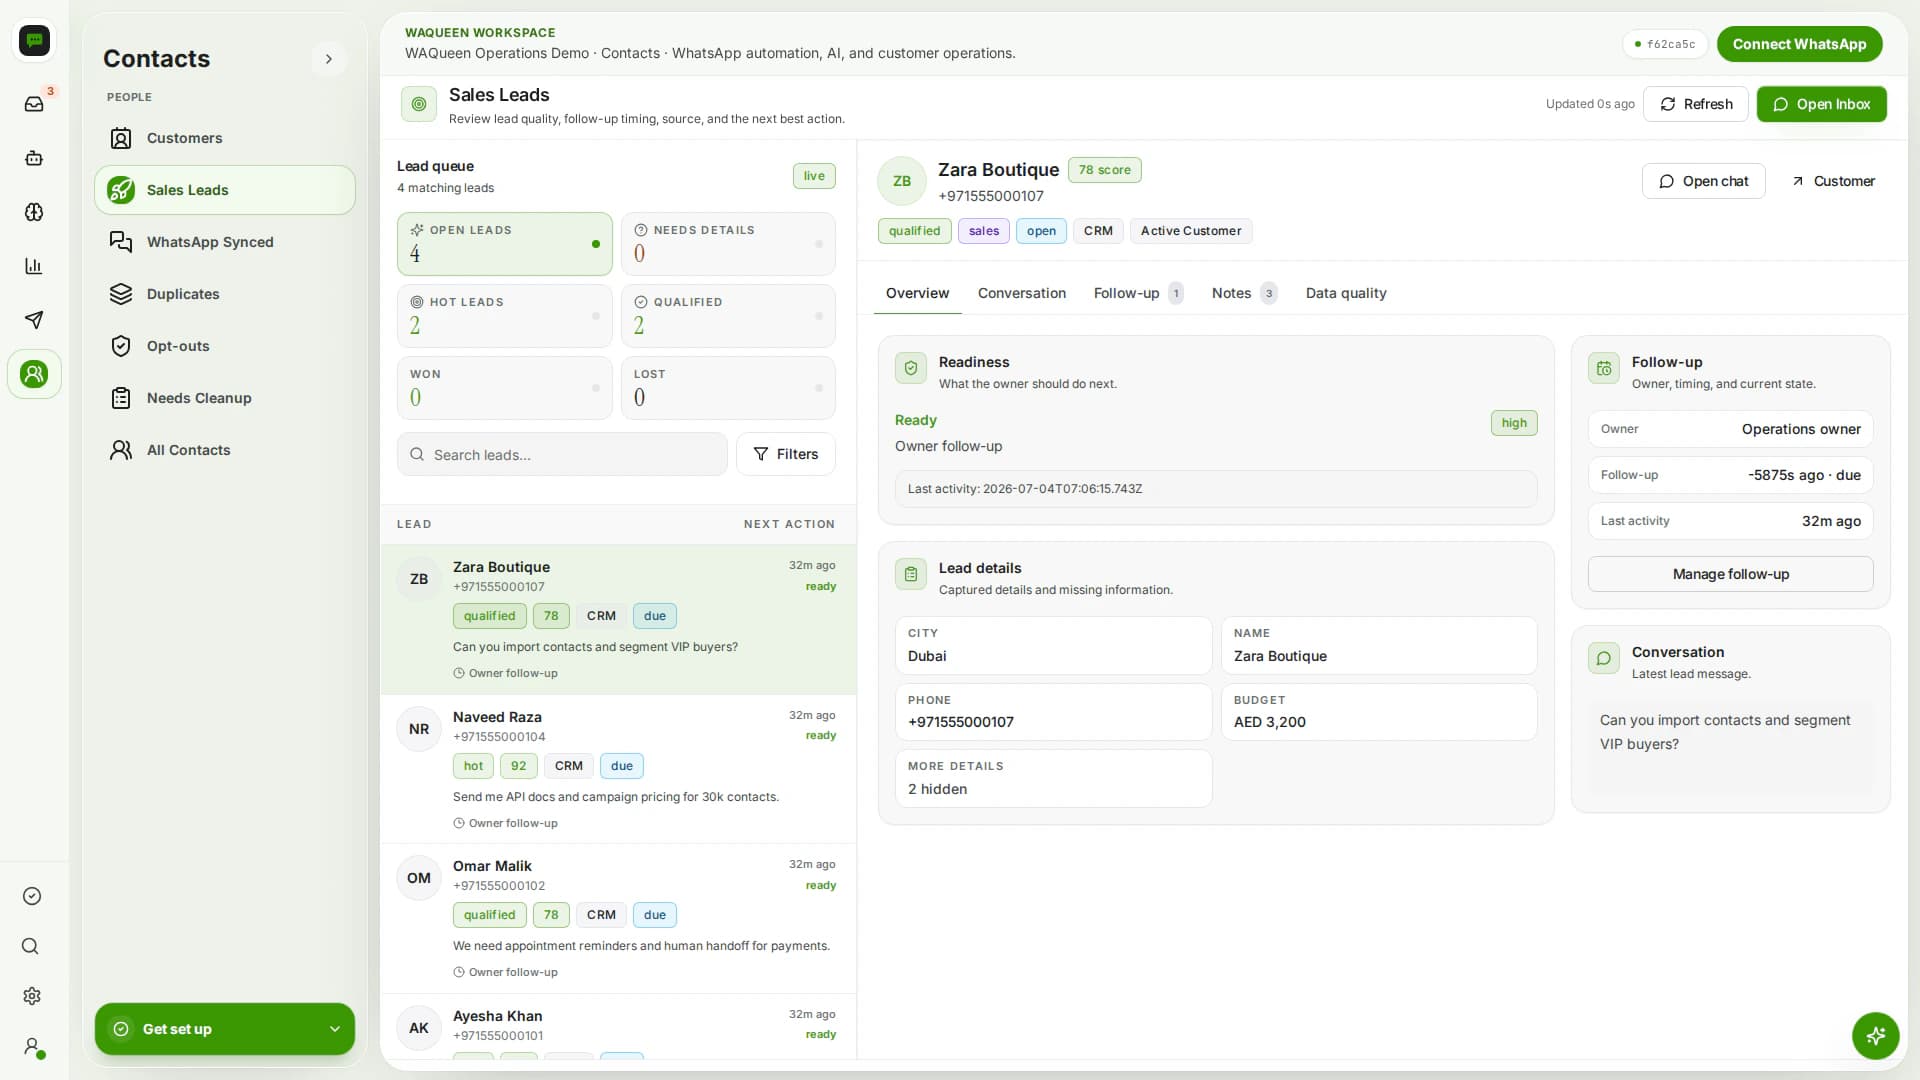Select the Omar Malik lead row
The width and height of the screenshot is (1920, 1080).
click(x=618, y=919)
